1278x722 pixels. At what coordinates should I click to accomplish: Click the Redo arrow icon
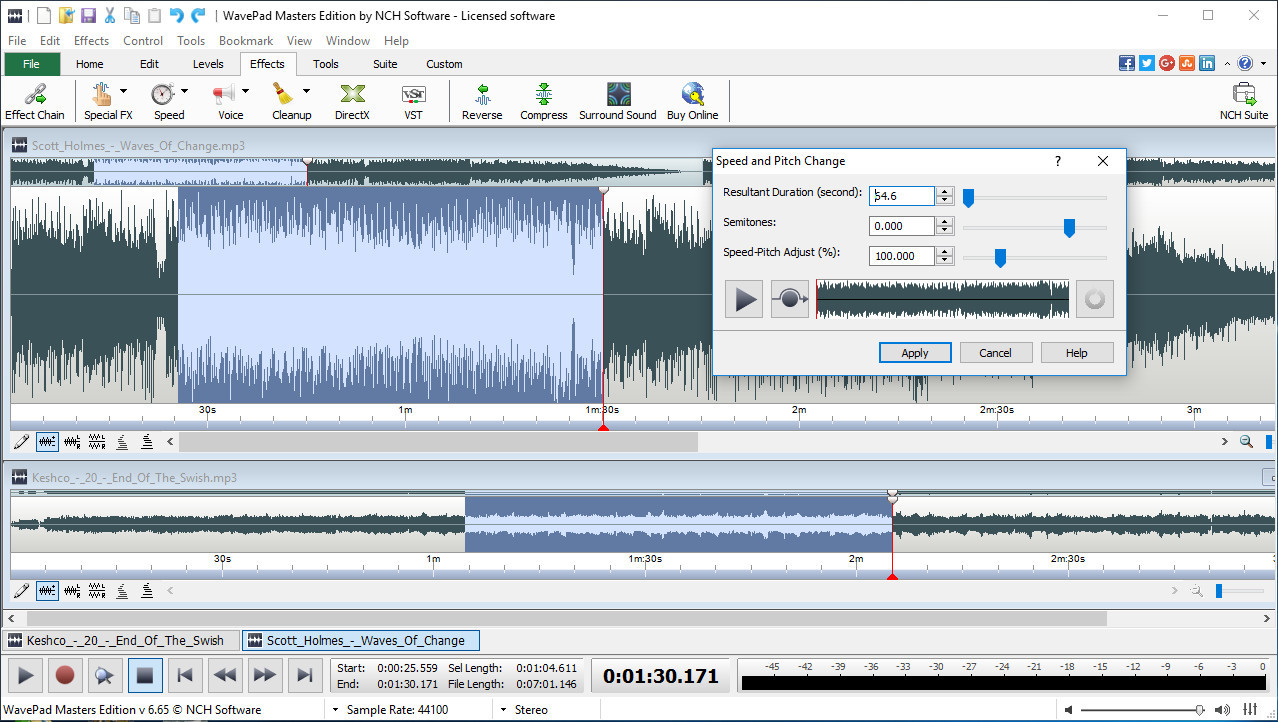(x=198, y=15)
